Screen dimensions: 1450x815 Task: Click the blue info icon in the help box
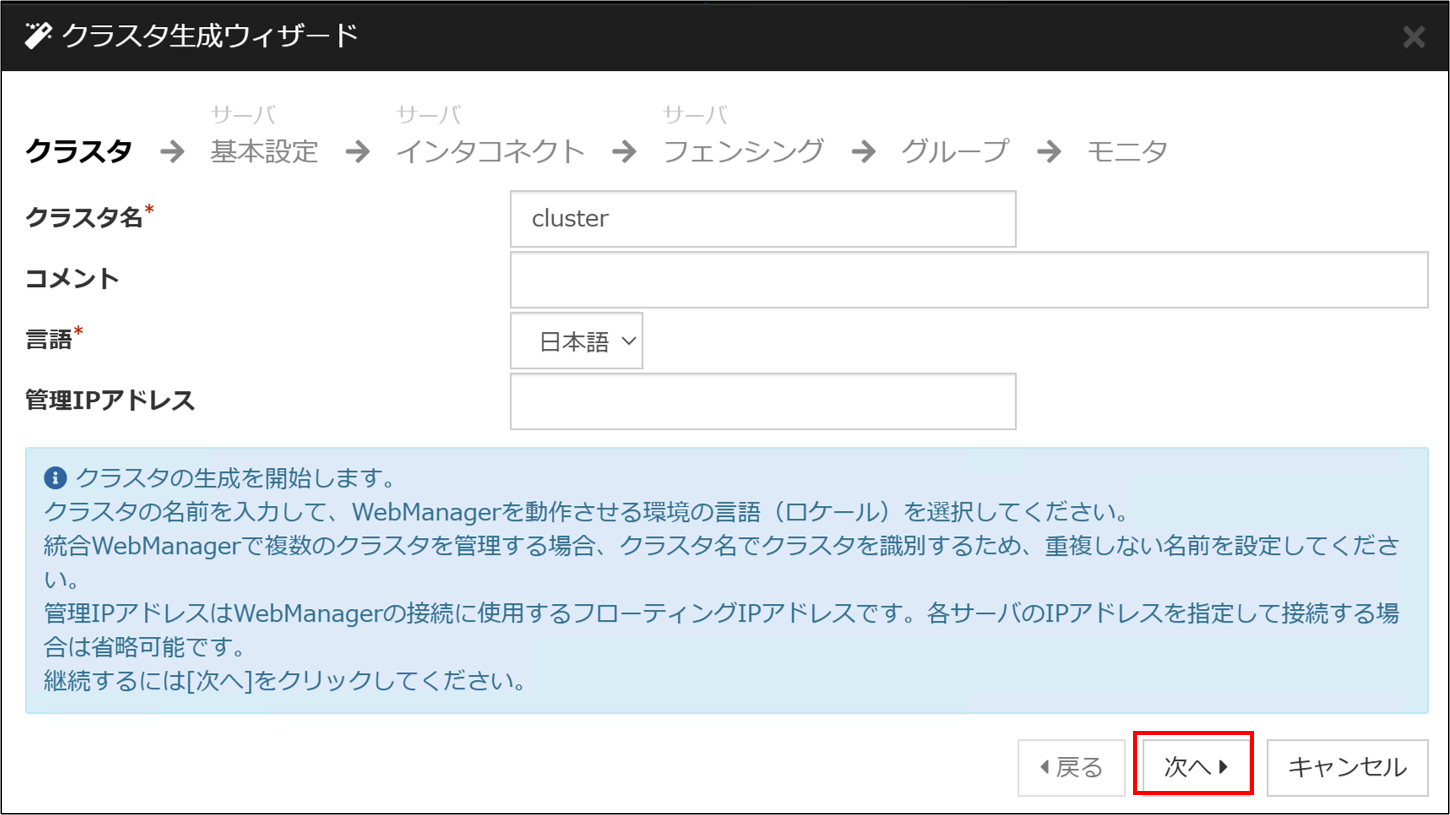56,476
